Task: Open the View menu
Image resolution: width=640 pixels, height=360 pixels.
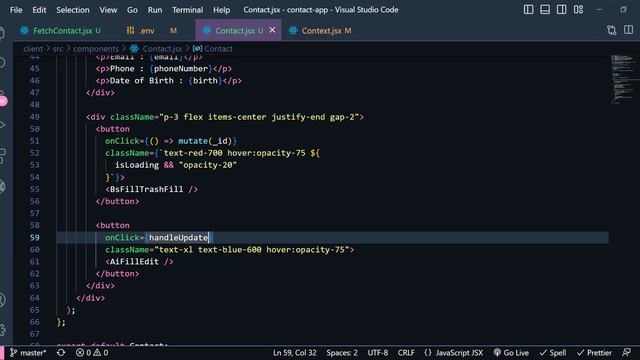Action: click(108, 10)
